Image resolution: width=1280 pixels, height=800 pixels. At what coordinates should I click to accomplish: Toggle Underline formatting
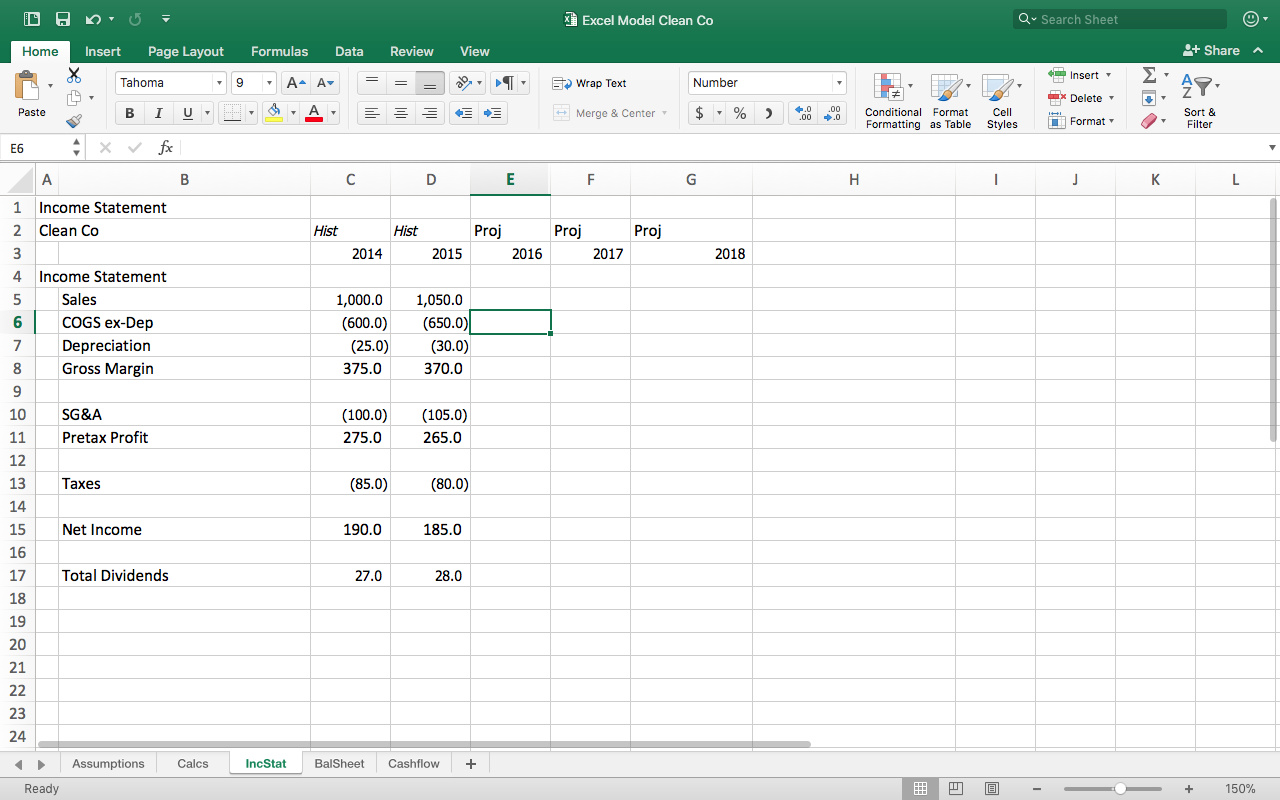click(187, 113)
